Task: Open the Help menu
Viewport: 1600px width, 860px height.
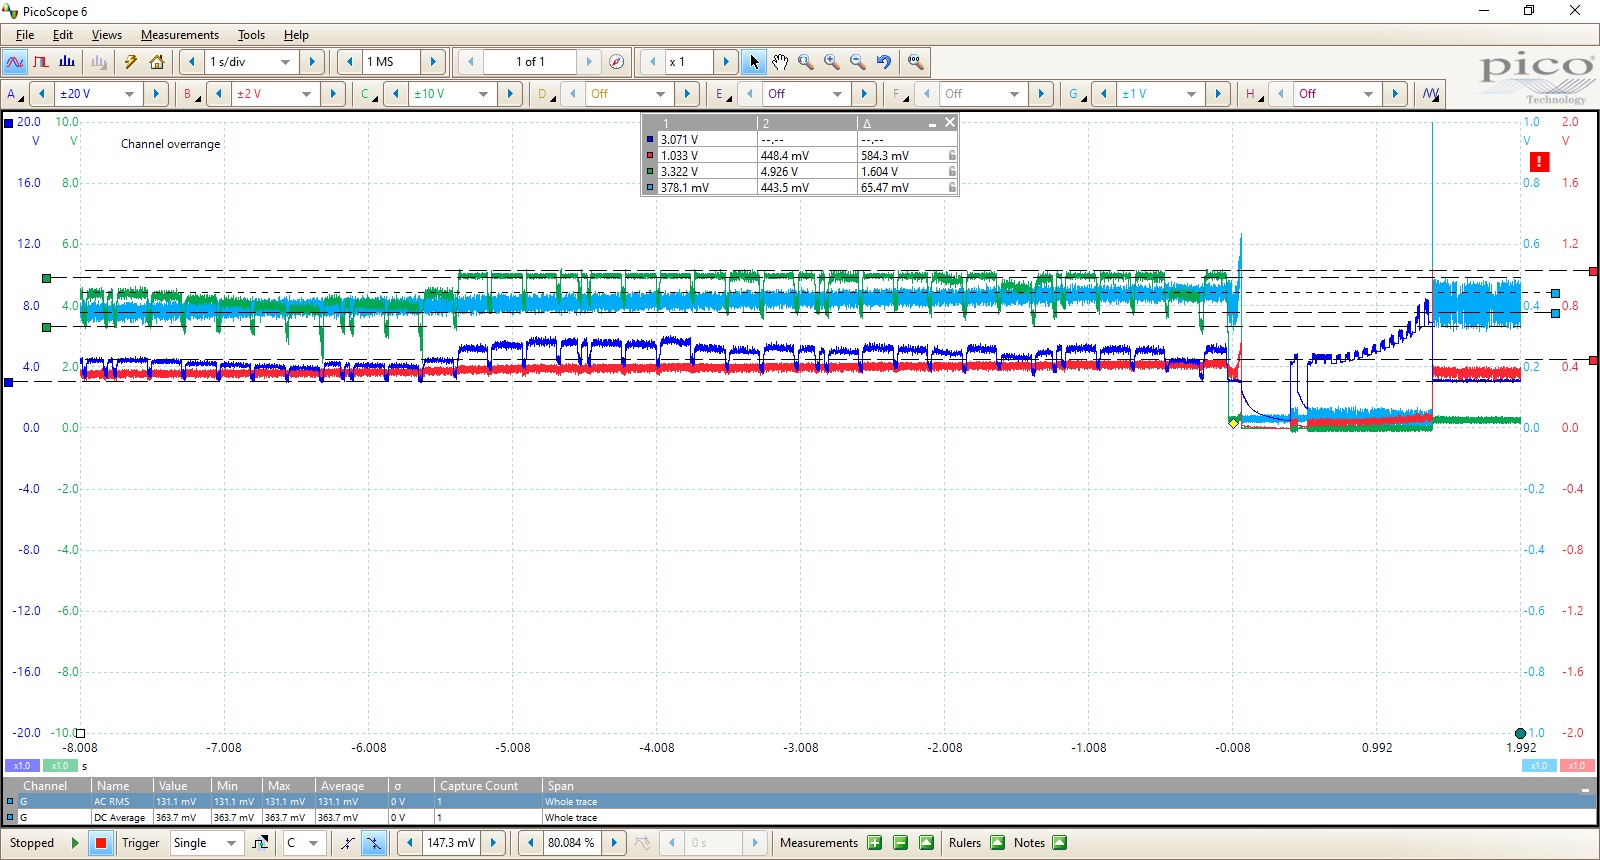Action: tap(296, 35)
